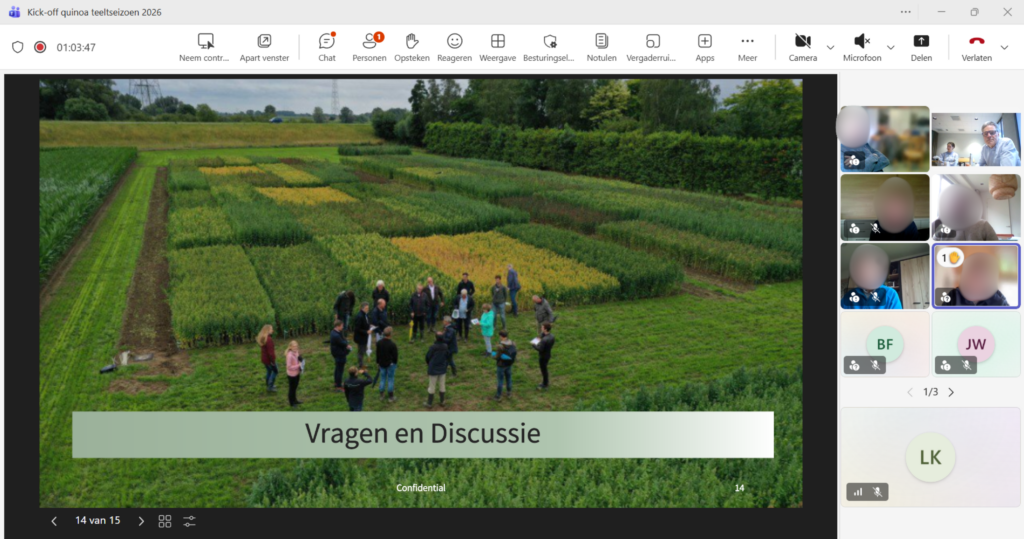1024x539 pixels.
Task: Open the Vergaderruimtes breakout menu
Action: click(650, 48)
